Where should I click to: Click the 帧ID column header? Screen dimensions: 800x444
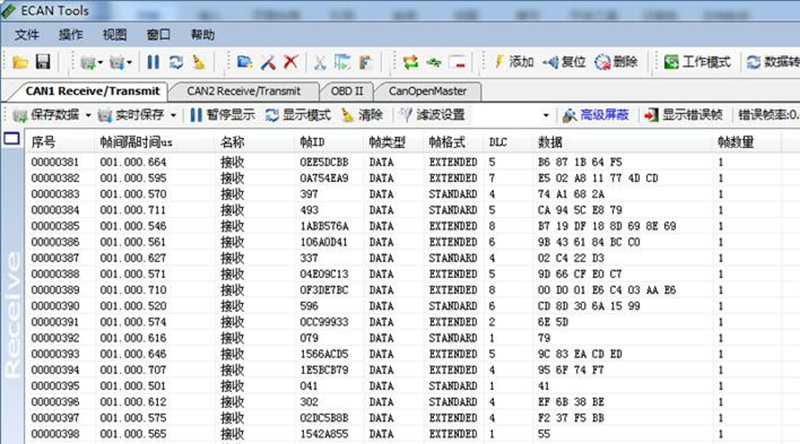tap(313, 142)
